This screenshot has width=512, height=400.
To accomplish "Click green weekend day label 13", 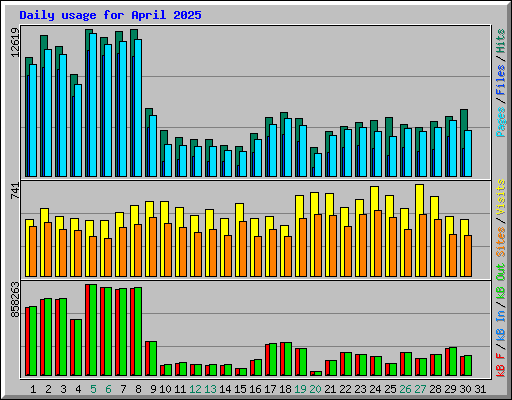I will pos(210,389).
